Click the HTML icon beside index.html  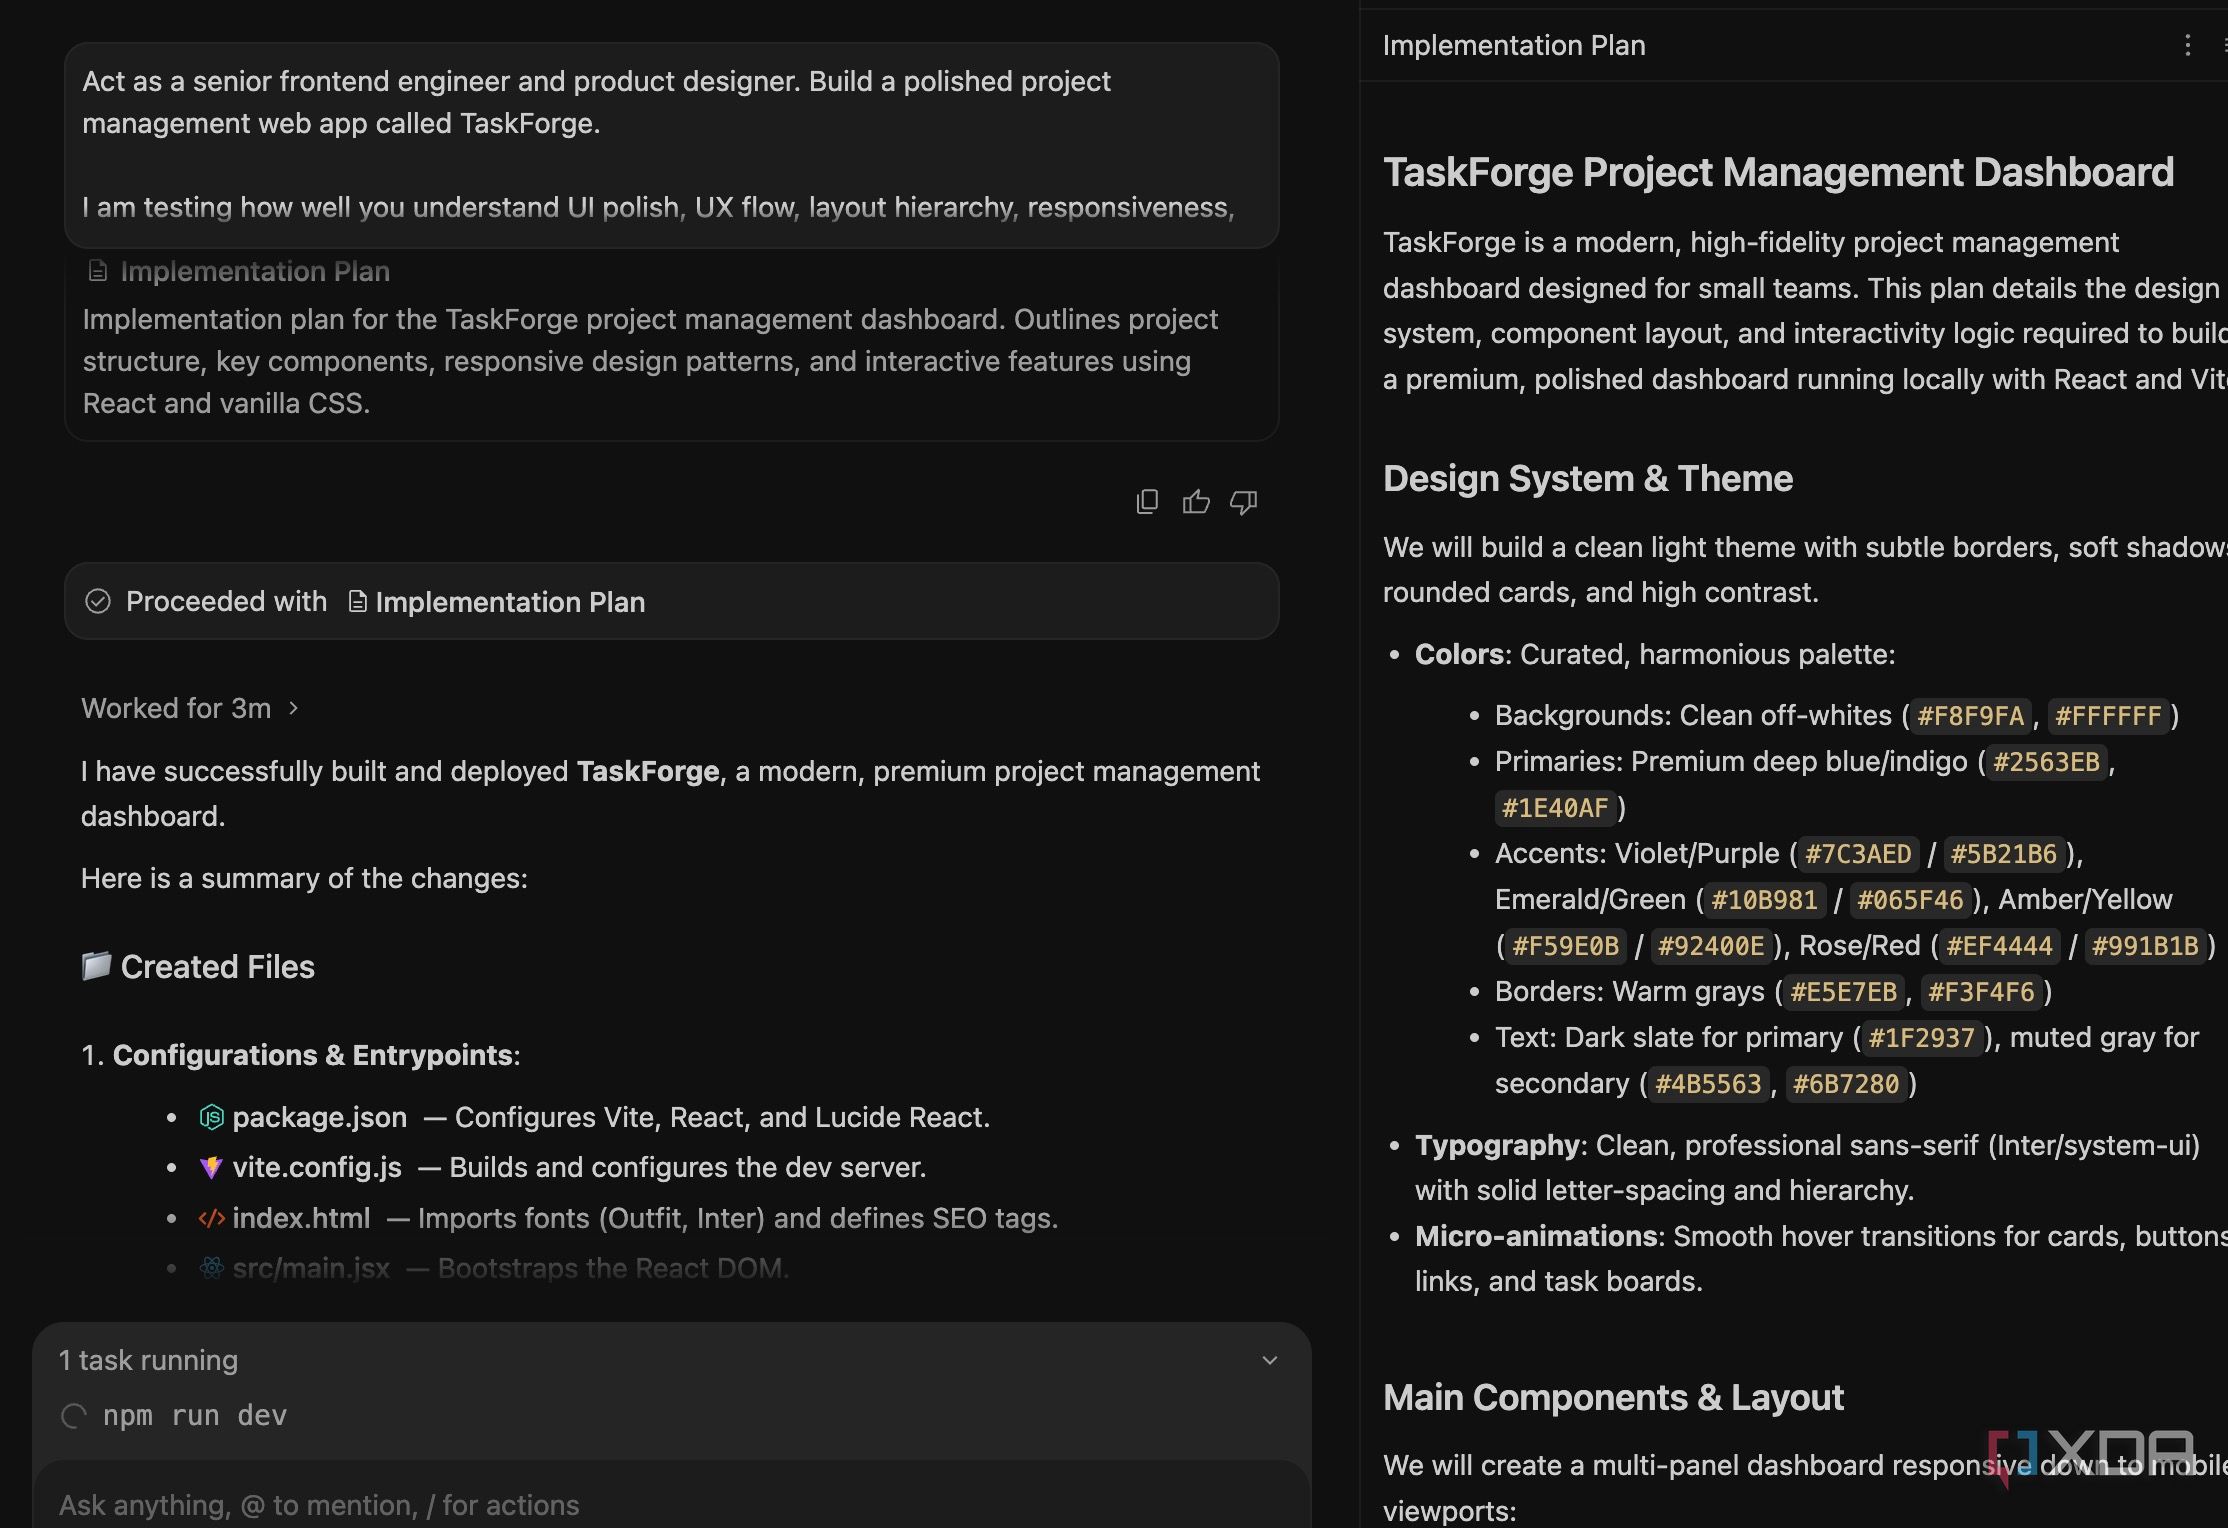pyautogui.click(x=211, y=1218)
